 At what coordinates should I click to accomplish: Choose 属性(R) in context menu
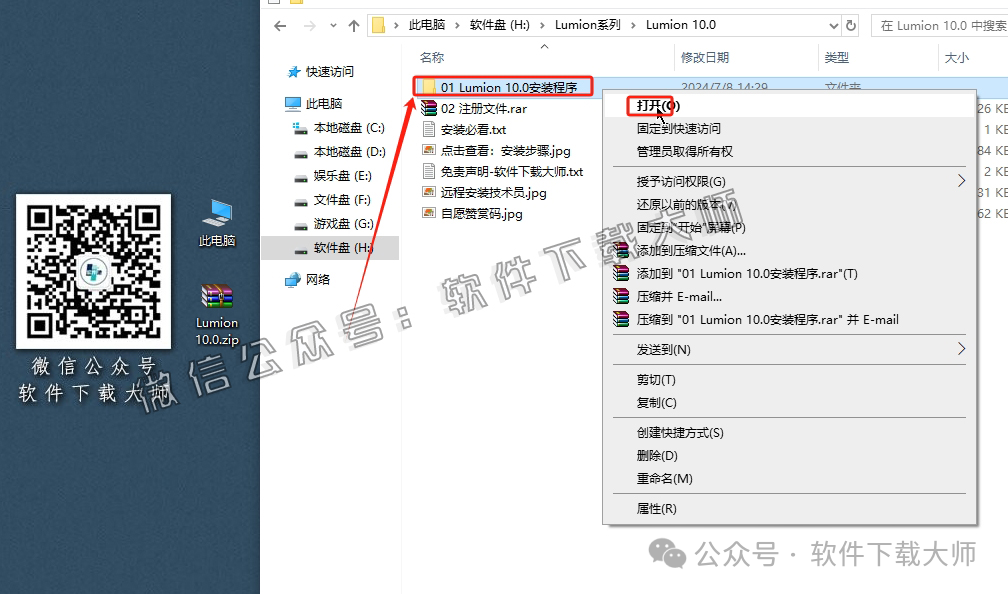(656, 509)
